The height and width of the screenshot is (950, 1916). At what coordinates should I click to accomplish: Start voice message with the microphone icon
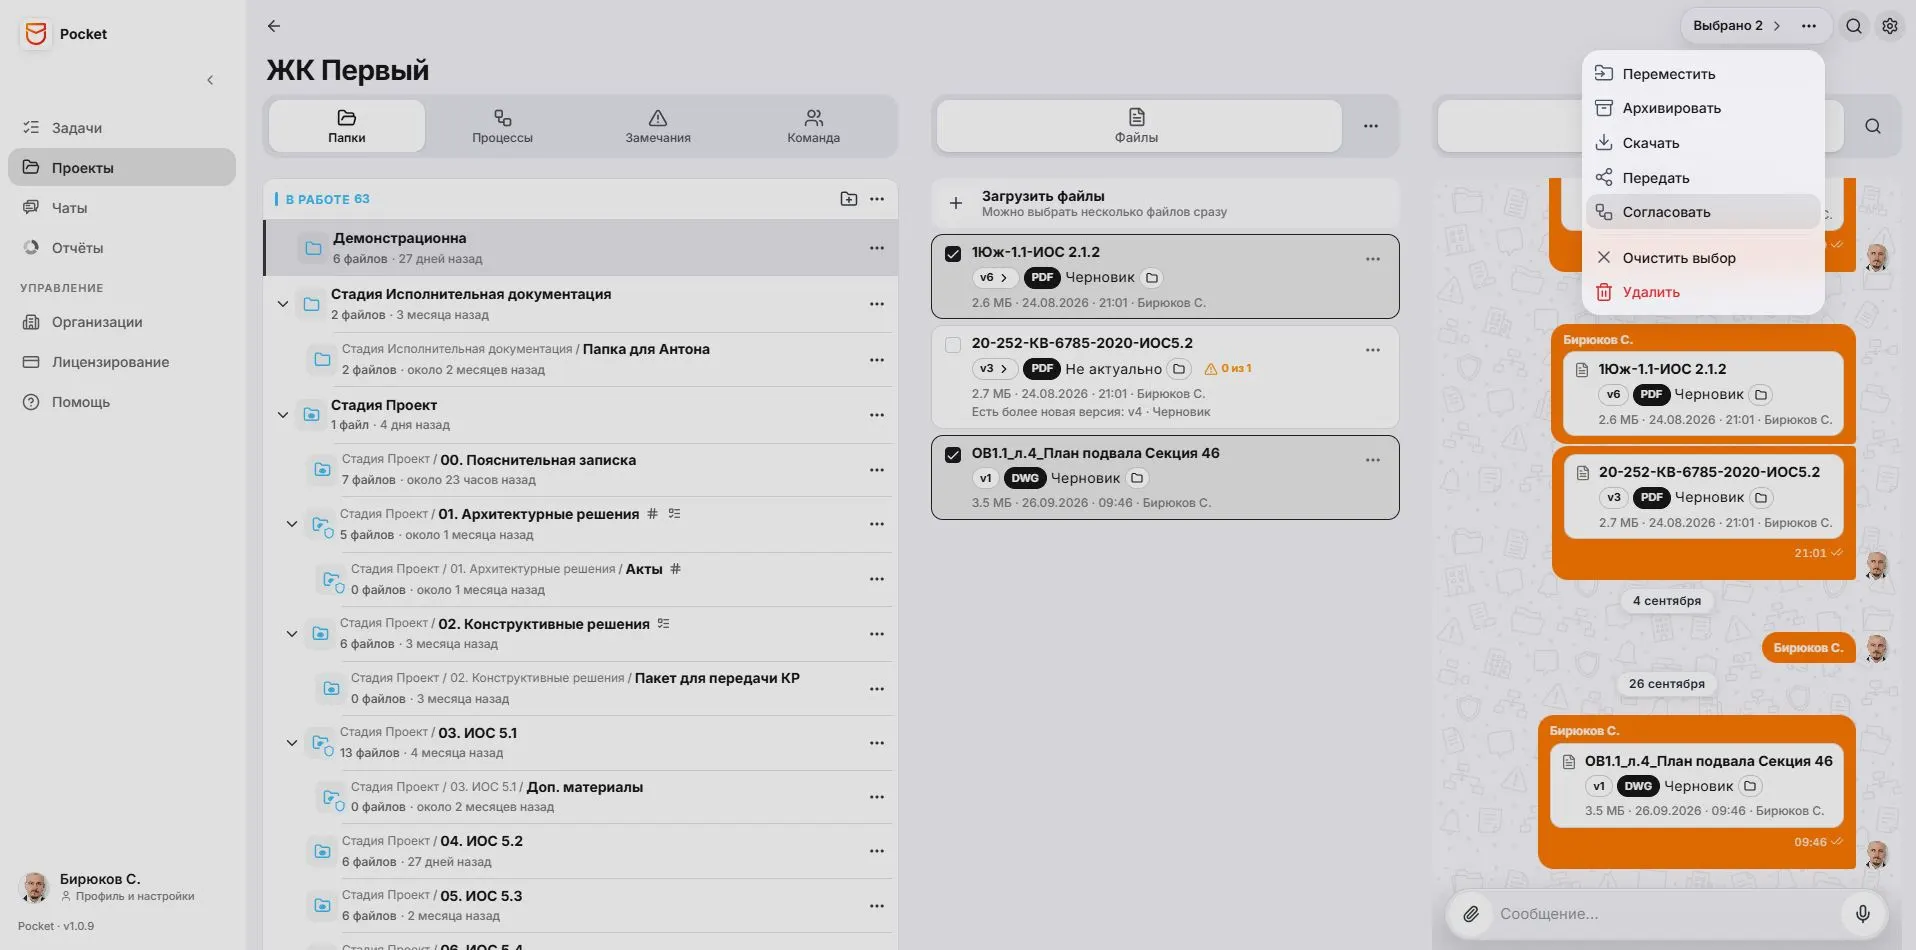(x=1863, y=914)
